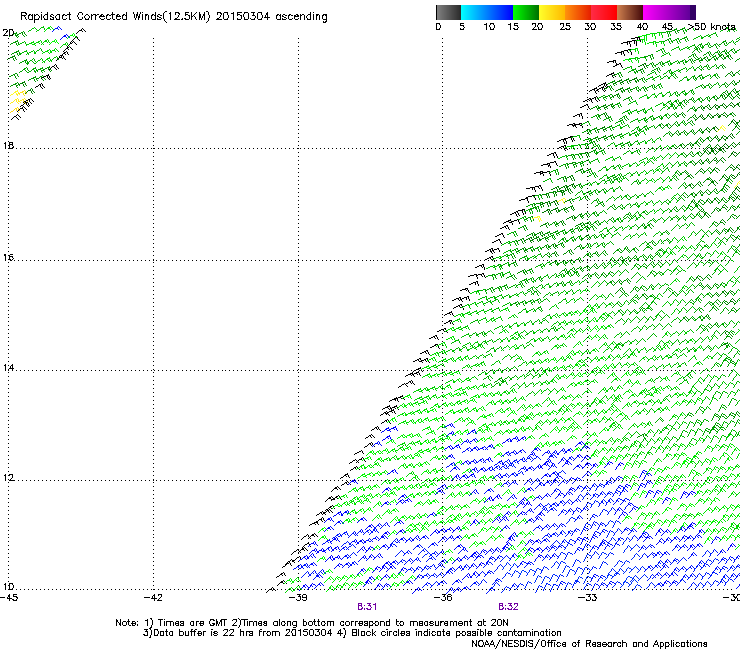Screen dimensions: 740x650
Task: Pick the red 30-35 knots legend band
Action: [604, 12]
